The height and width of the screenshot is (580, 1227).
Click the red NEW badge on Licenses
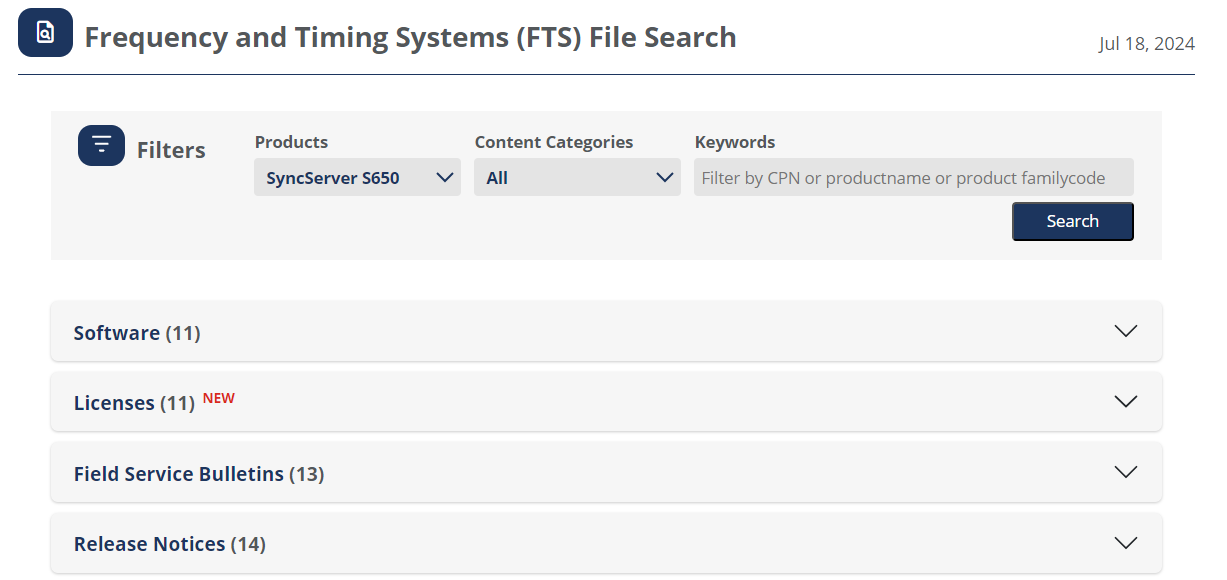(x=219, y=398)
